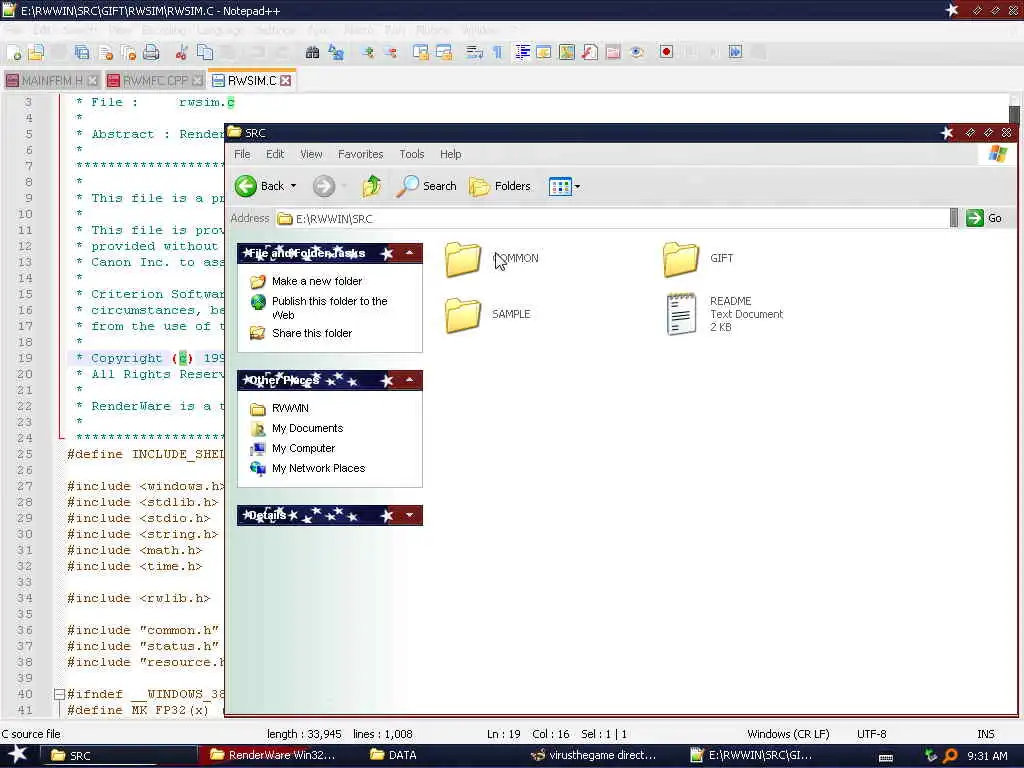This screenshot has height=768, width=1024.
Task: Collapse the code fold at line 40
Action: point(59,694)
